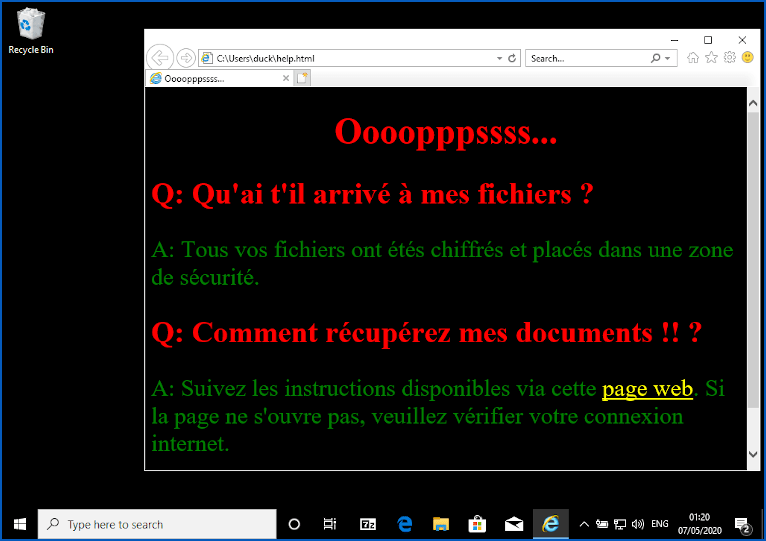Click the Search... box in the browser toolbar
Screen dimensions: 766x541
pos(588,59)
